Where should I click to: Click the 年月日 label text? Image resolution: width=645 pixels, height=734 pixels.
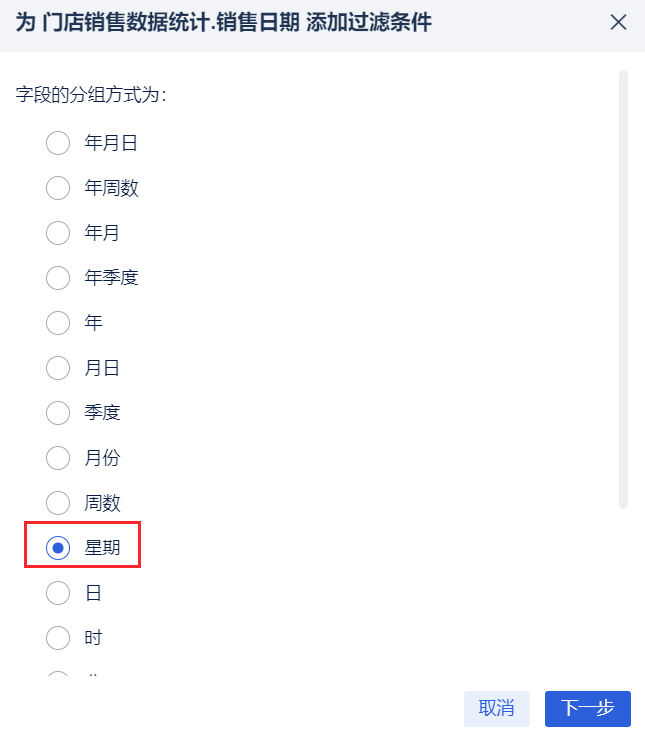pos(111,143)
